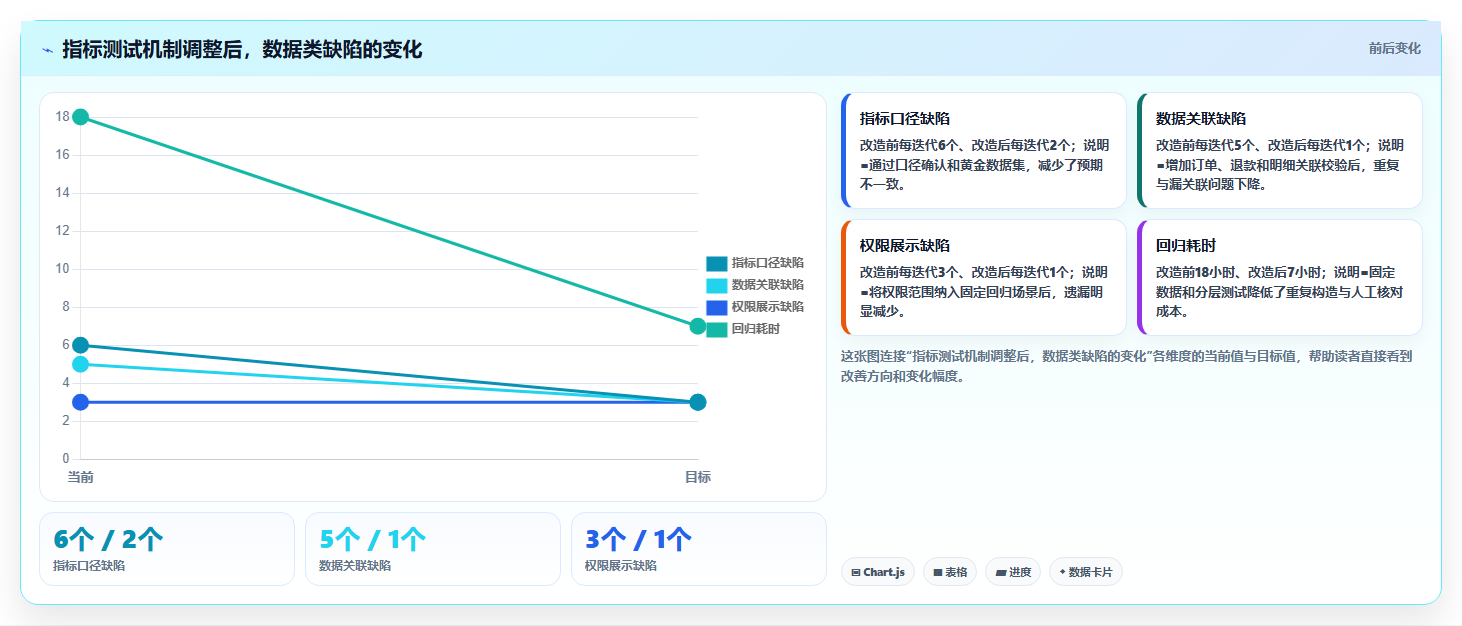Select the 回归耗时 data point at value 18
This screenshot has width=1462, height=626.
point(81,117)
